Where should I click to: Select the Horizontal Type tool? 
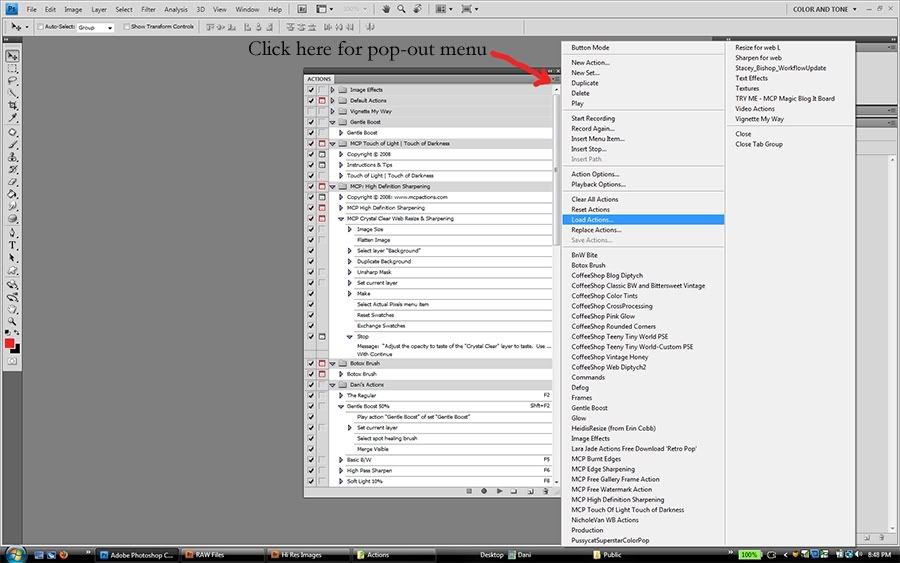(x=12, y=245)
